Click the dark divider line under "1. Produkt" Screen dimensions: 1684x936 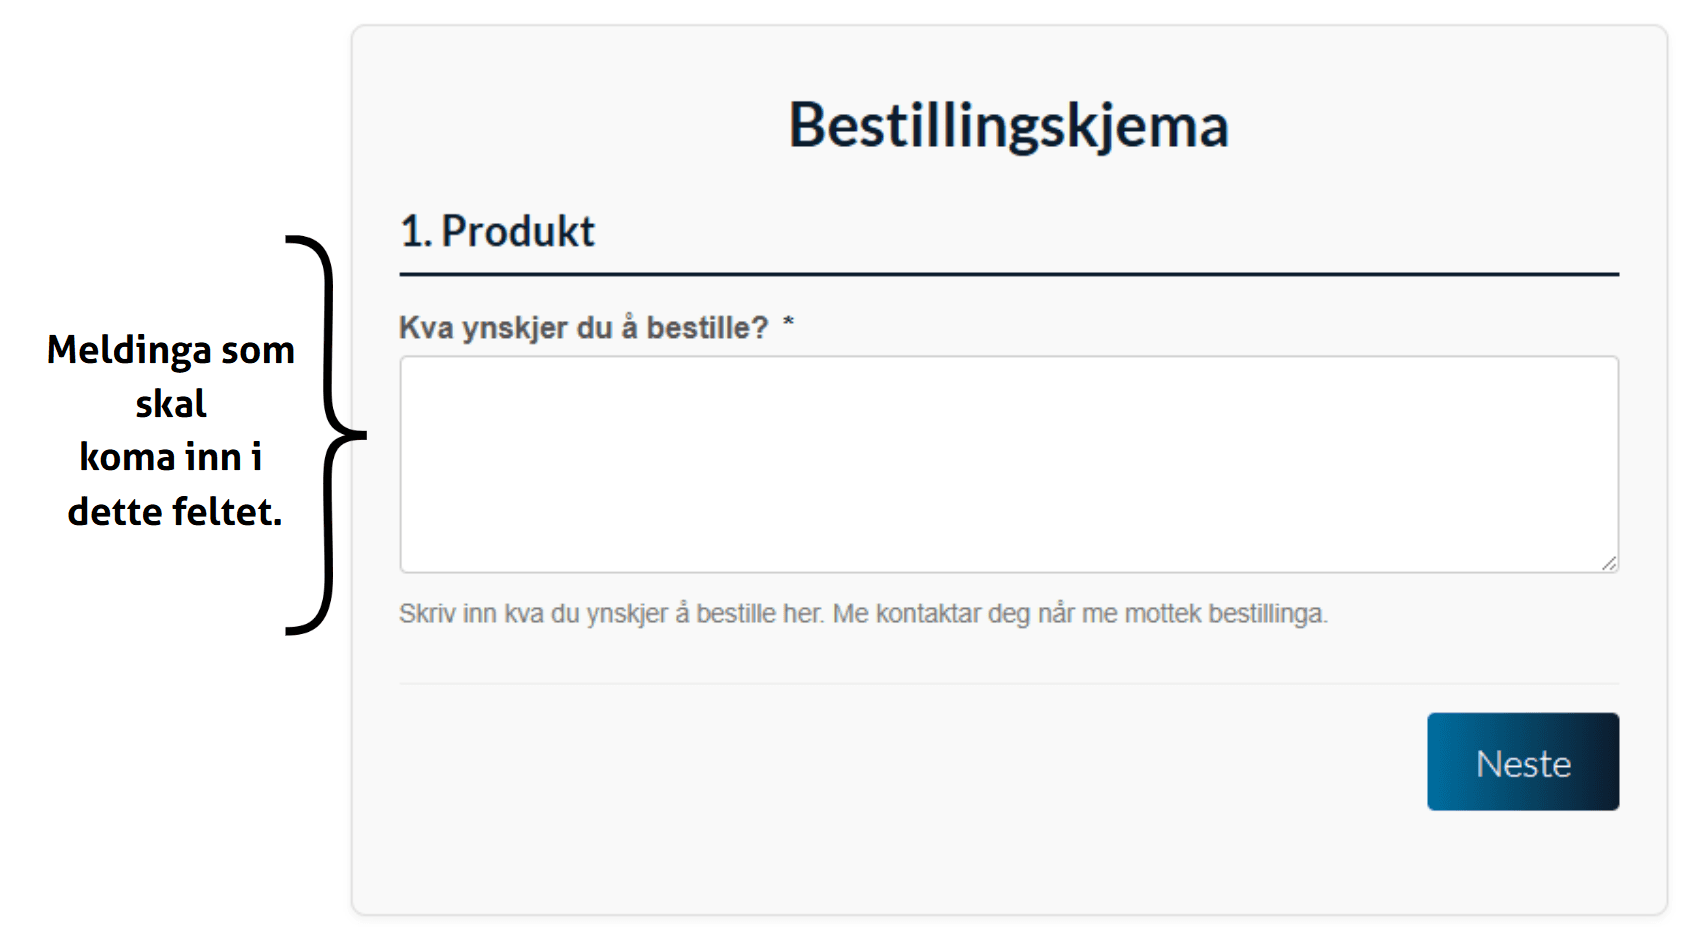[x=1008, y=274]
